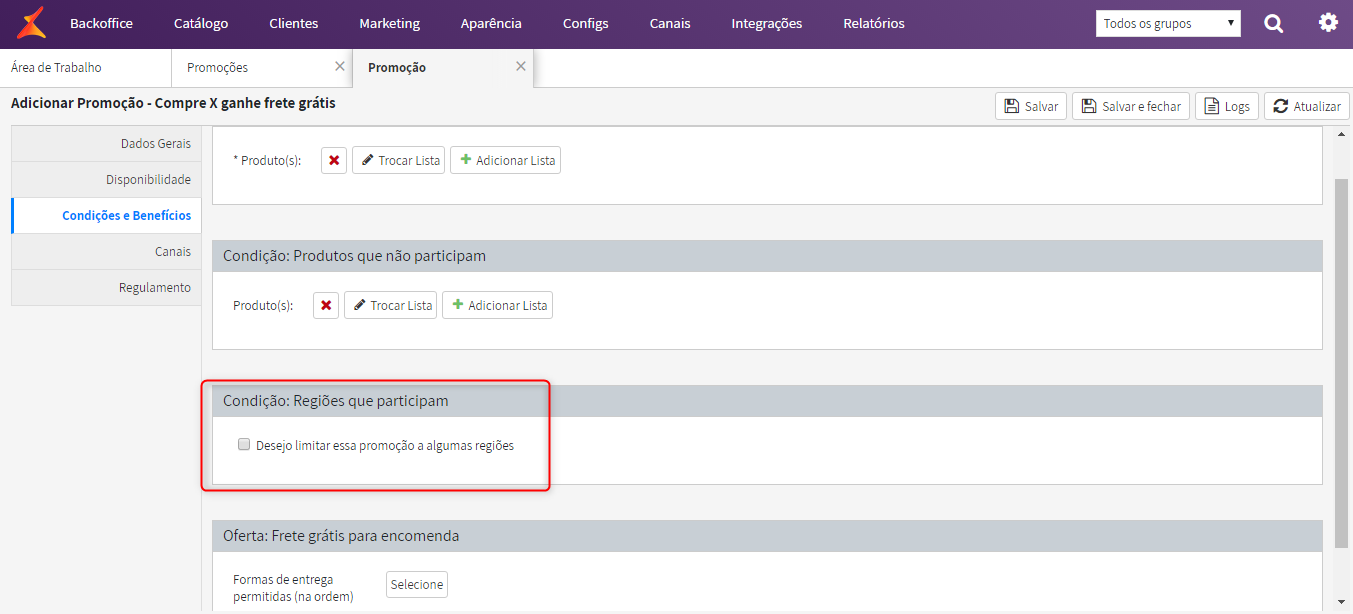Click Condição: Produtos que não participam header
This screenshot has width=1353, height=614.
(767, 256)
